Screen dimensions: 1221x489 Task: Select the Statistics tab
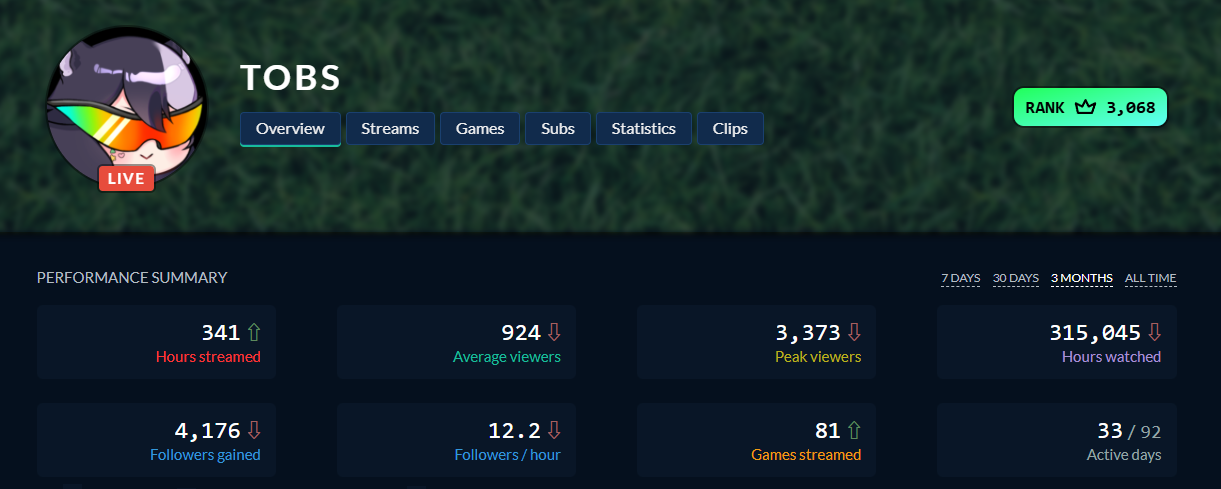644,129
